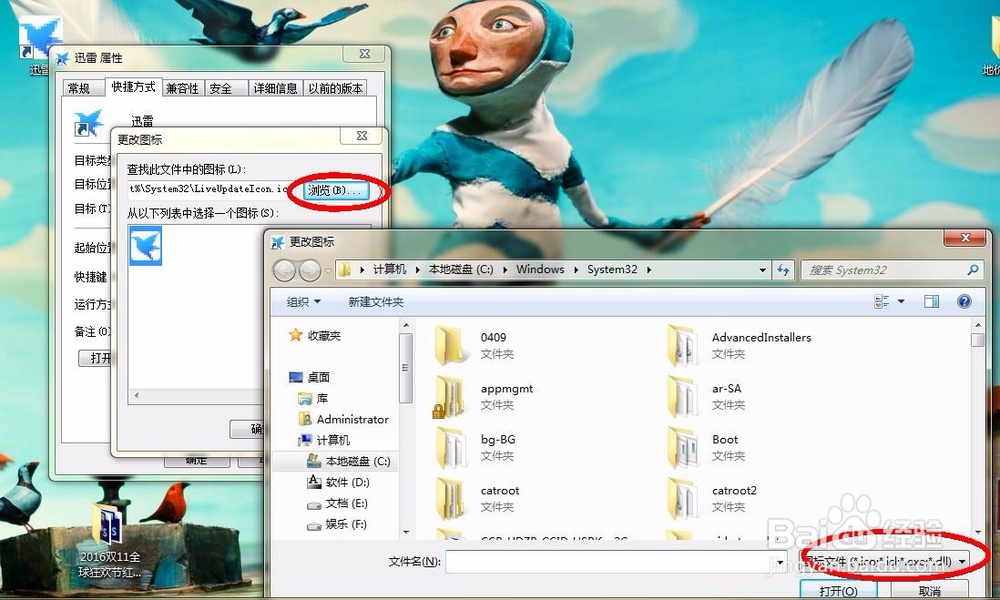Viewport: 1000px width, 600px height.
Task: Click the change view icon in the dialog toolbar
Action: (x=880, y=300)
